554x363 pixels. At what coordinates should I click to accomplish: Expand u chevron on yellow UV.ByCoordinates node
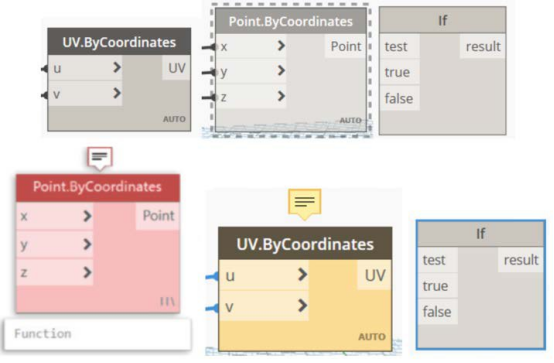click(x=302, y=274)
